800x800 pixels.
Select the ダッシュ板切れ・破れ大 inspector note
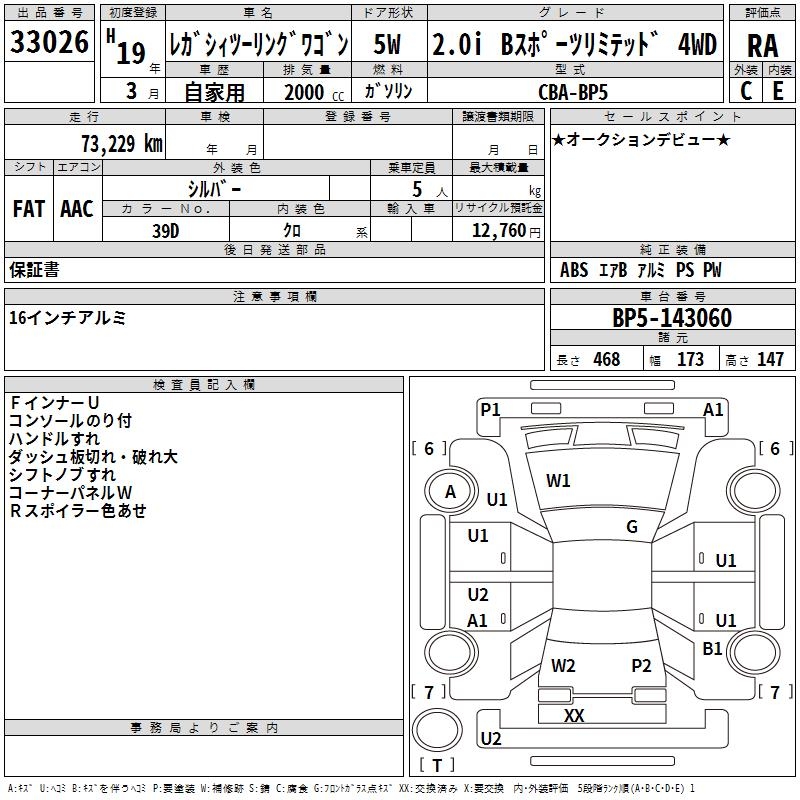(92, 457)
